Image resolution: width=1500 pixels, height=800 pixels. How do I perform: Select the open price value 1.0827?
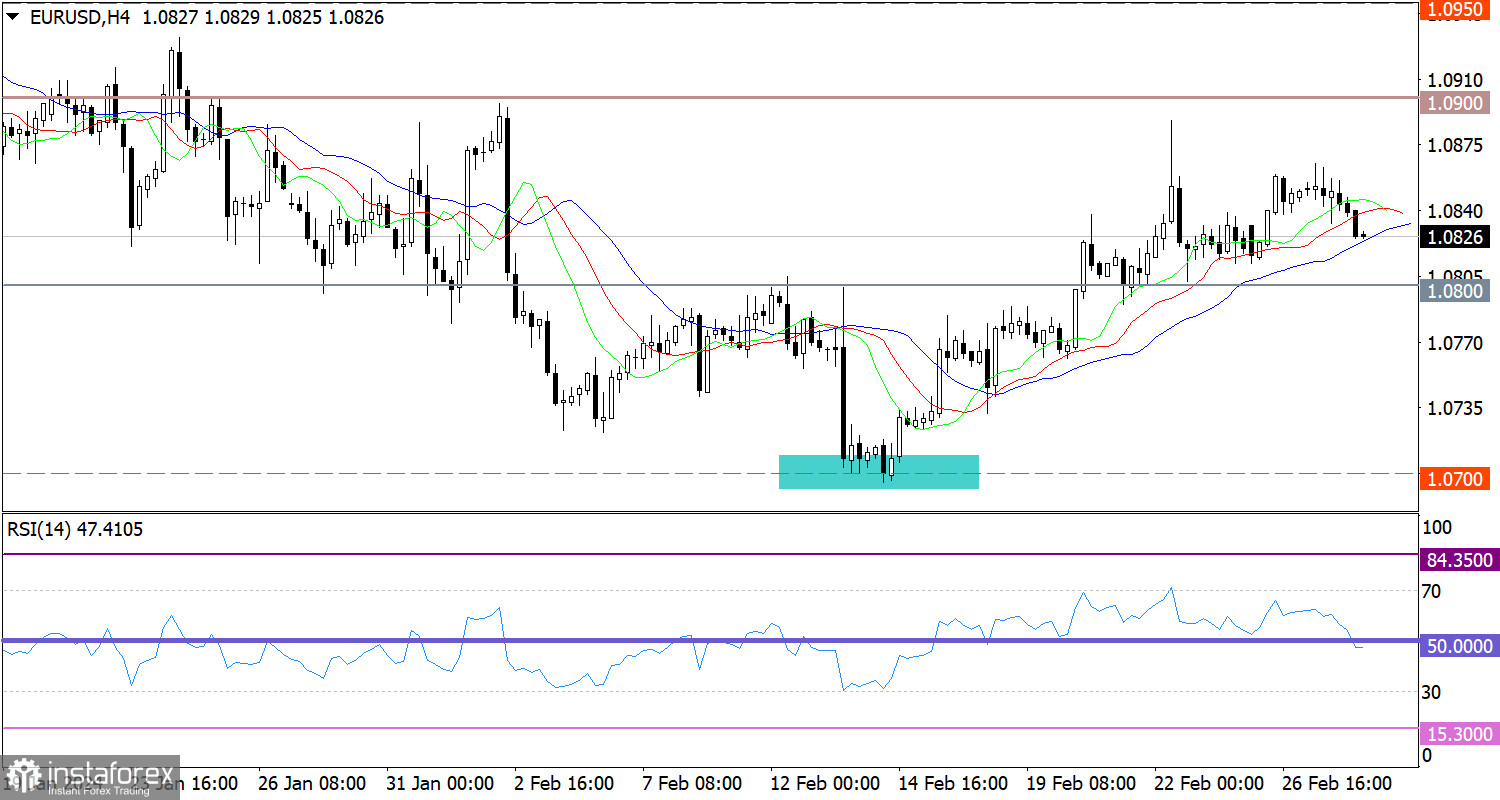tap(169, 17)
